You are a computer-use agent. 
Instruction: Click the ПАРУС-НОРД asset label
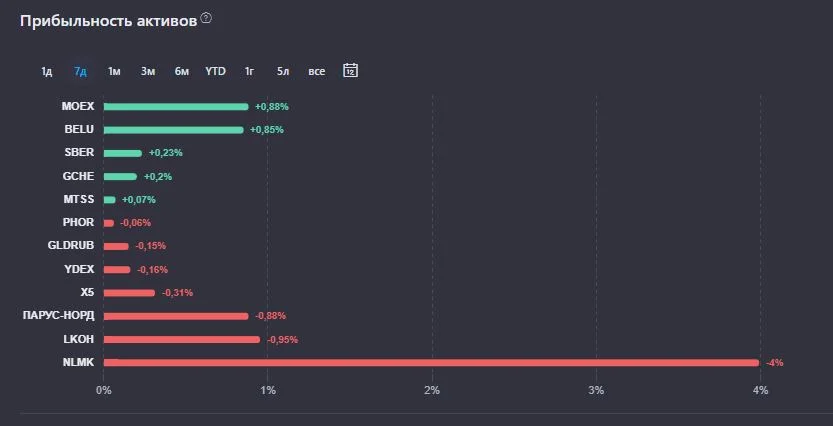(58, 316)
